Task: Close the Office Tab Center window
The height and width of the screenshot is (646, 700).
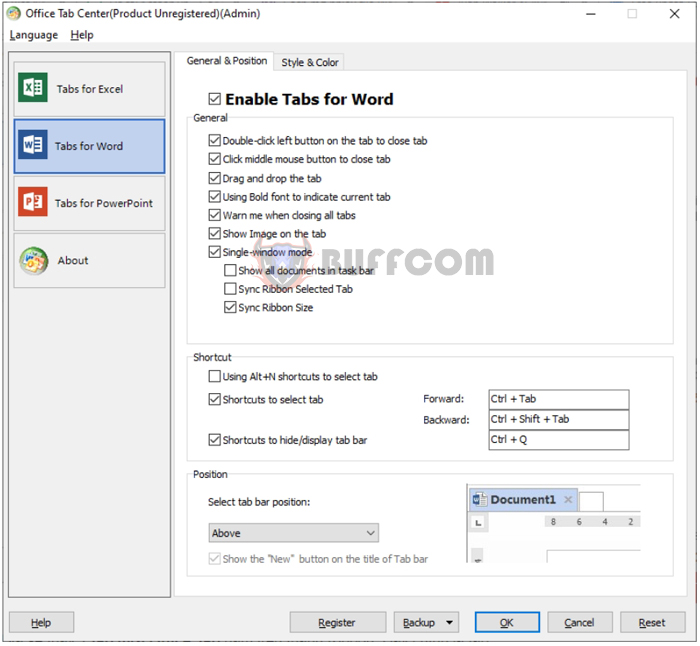Action: [x=674, y=14]
